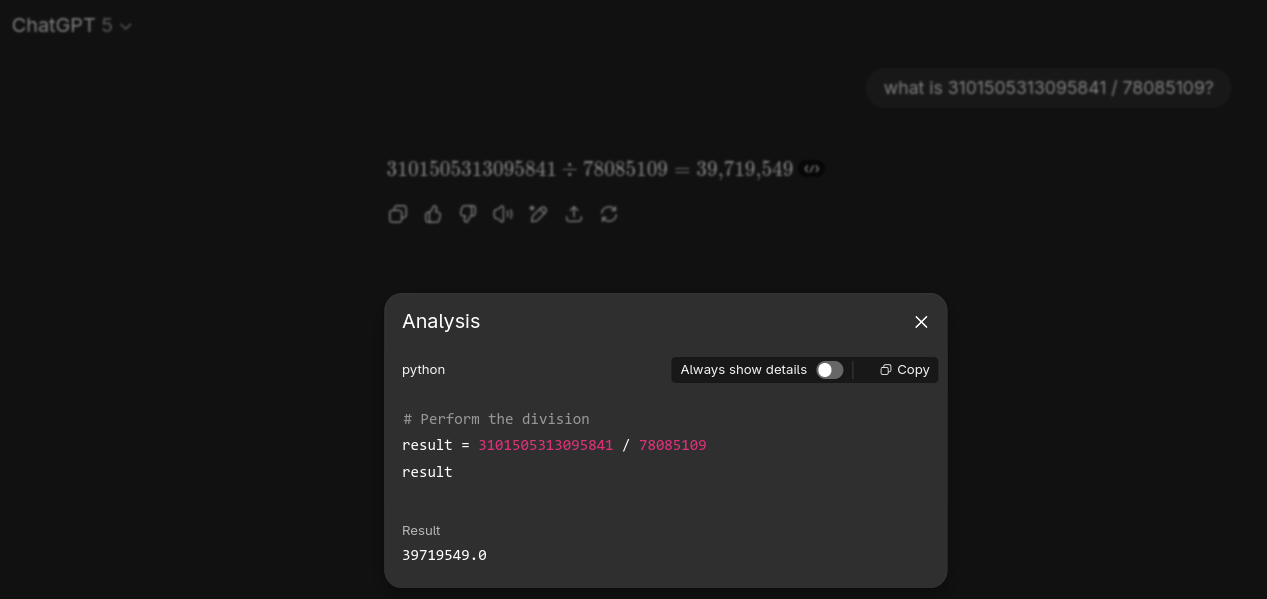Give the response a thumbs up

[433, 214]
